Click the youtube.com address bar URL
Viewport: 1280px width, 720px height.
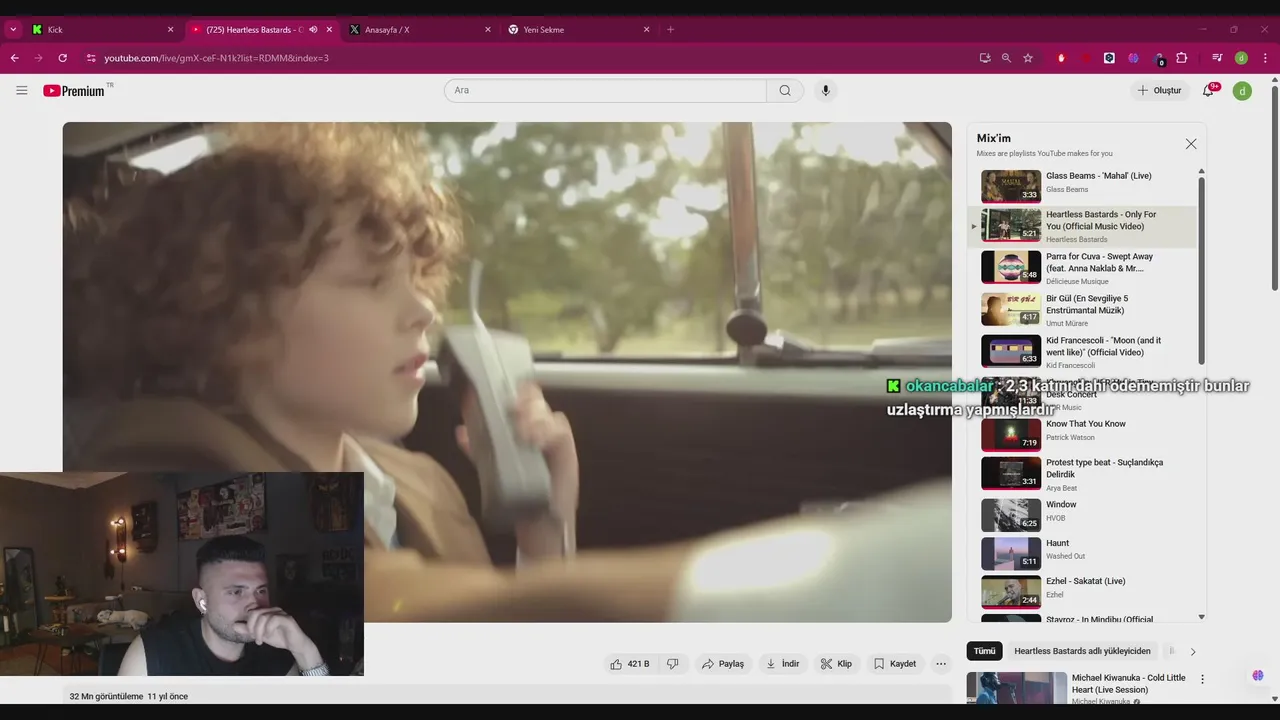coord(217,58)
